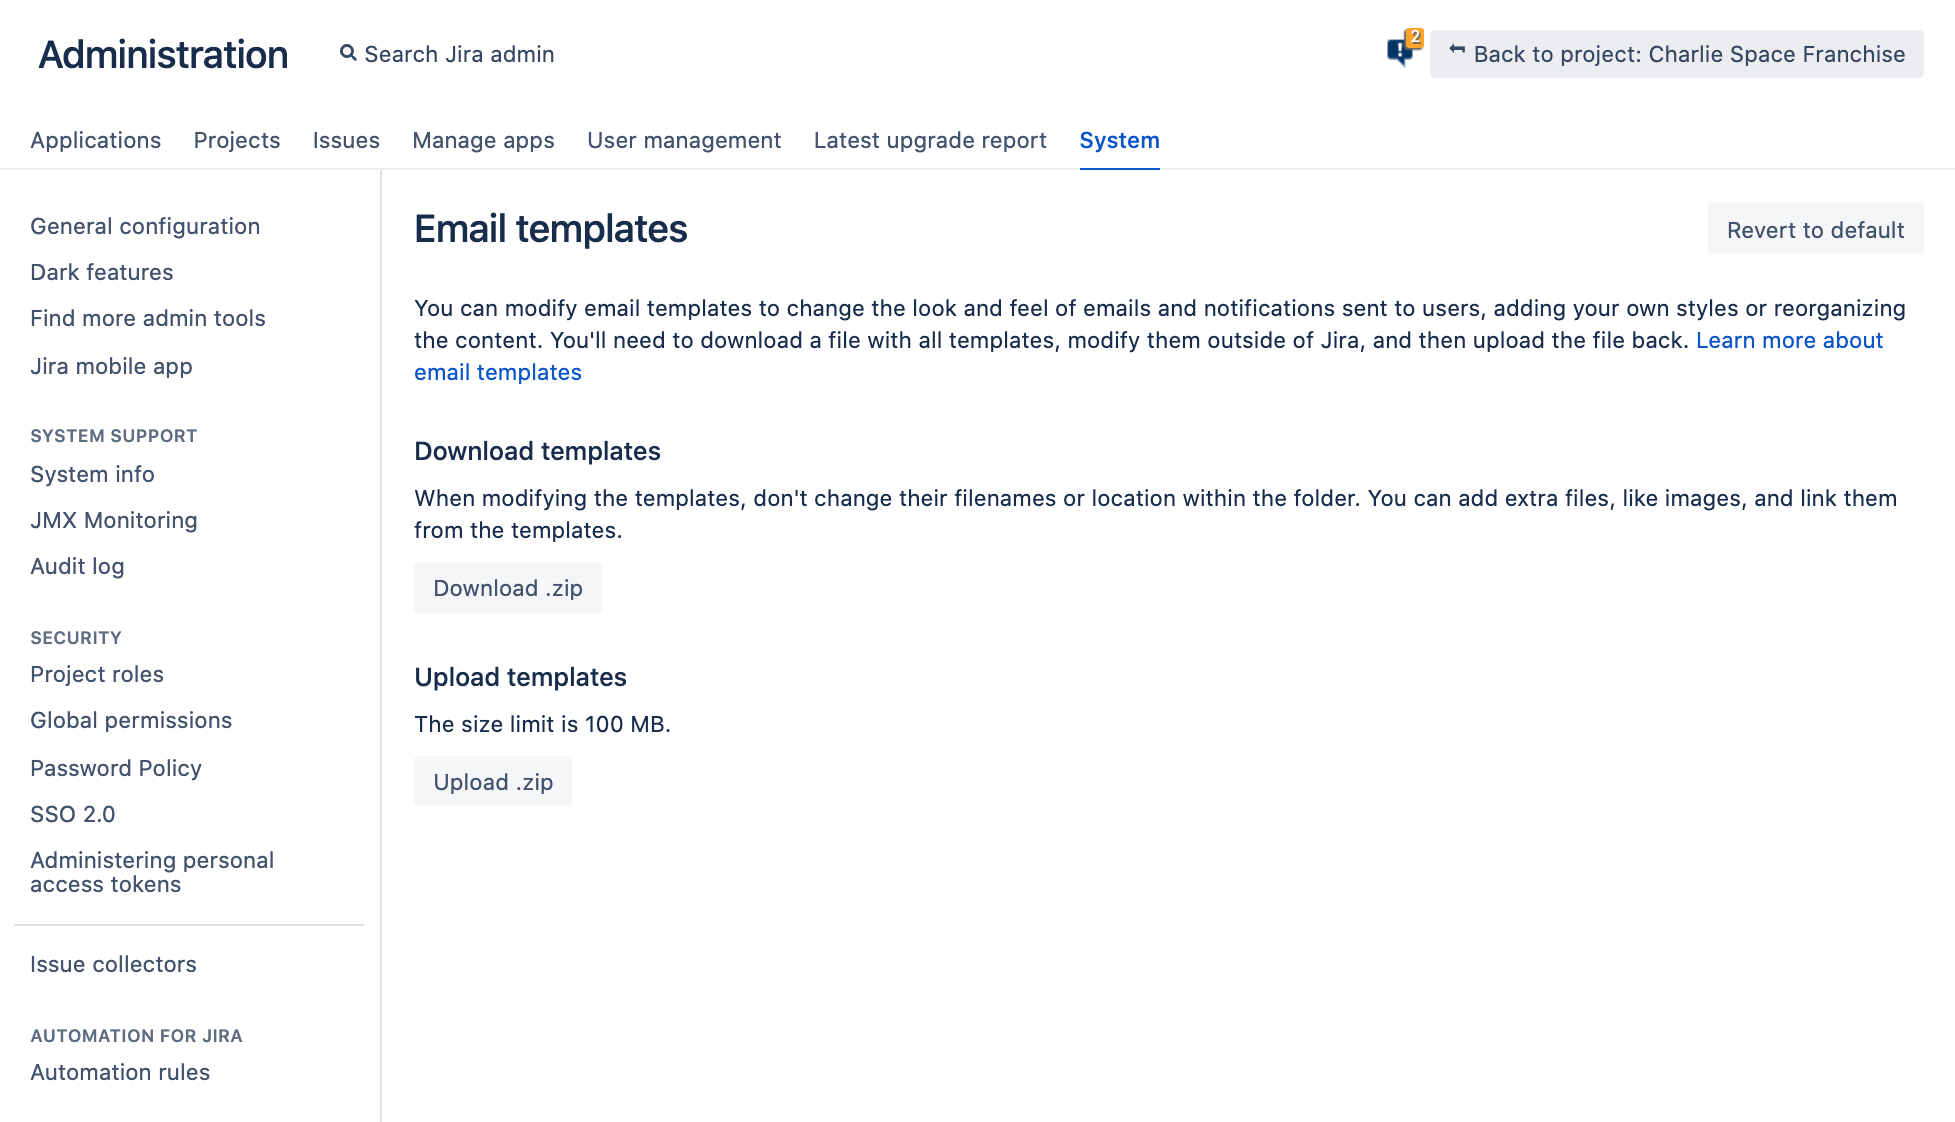Go to User management tab

click(684, 140)
